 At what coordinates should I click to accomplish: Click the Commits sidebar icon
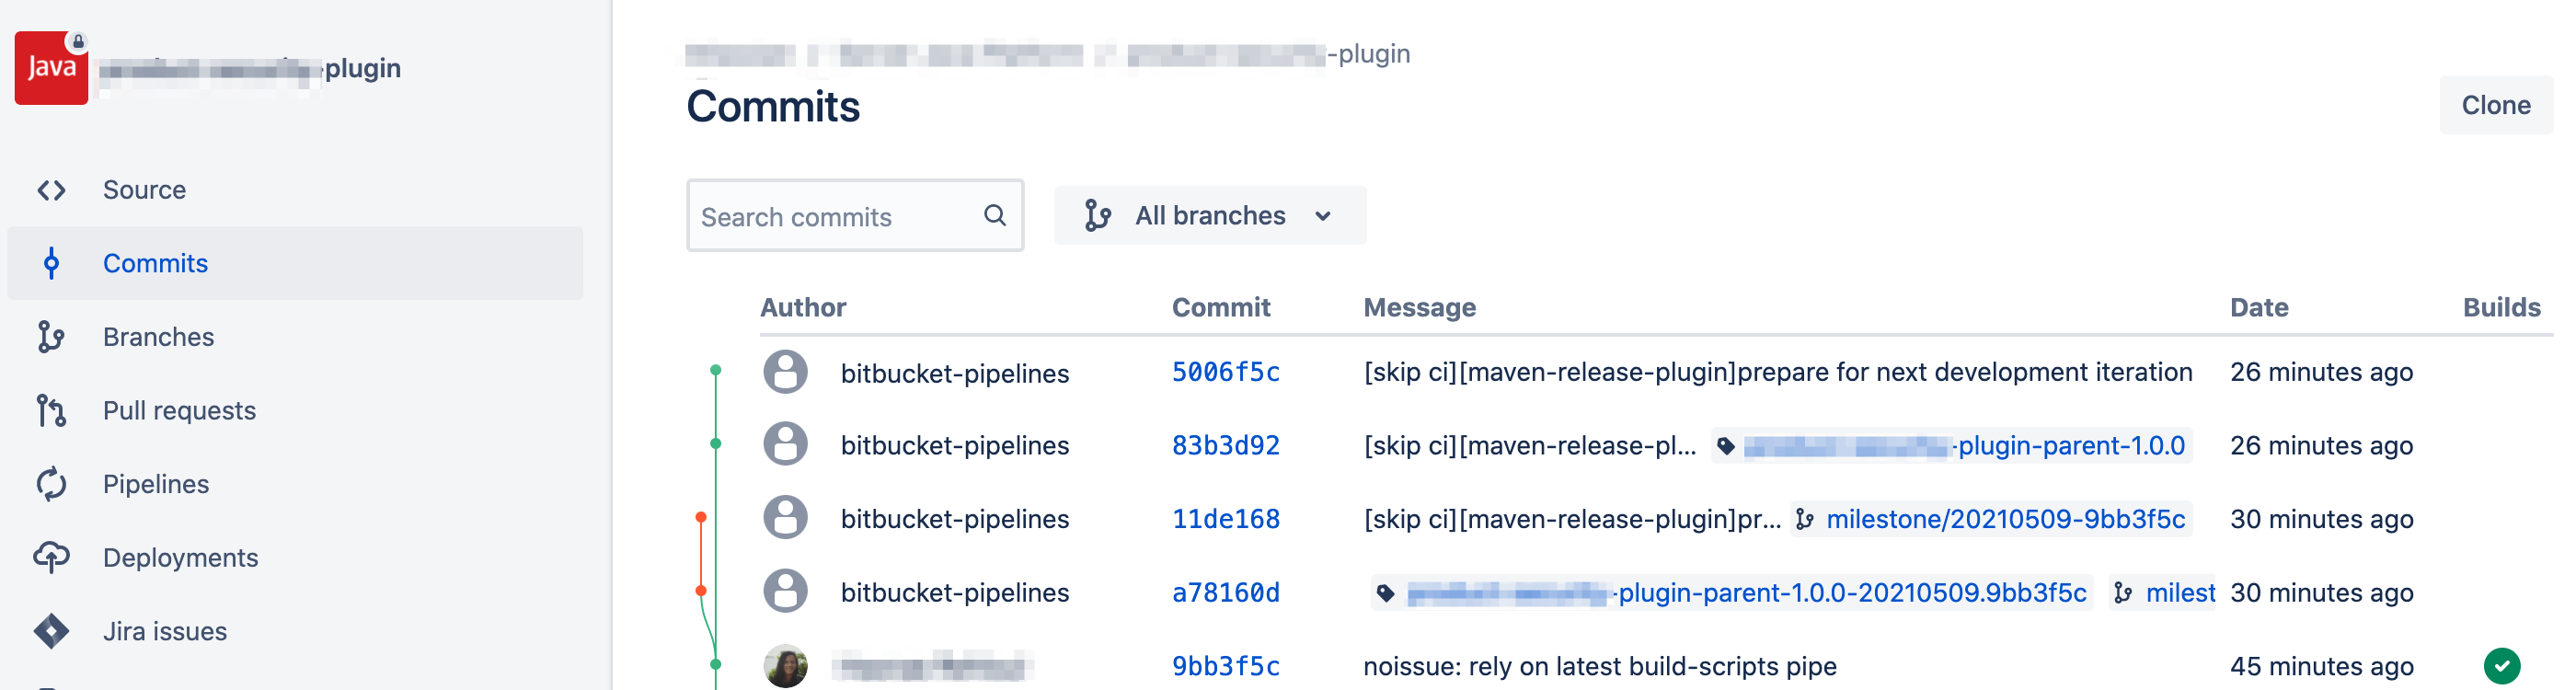(51, 264)
